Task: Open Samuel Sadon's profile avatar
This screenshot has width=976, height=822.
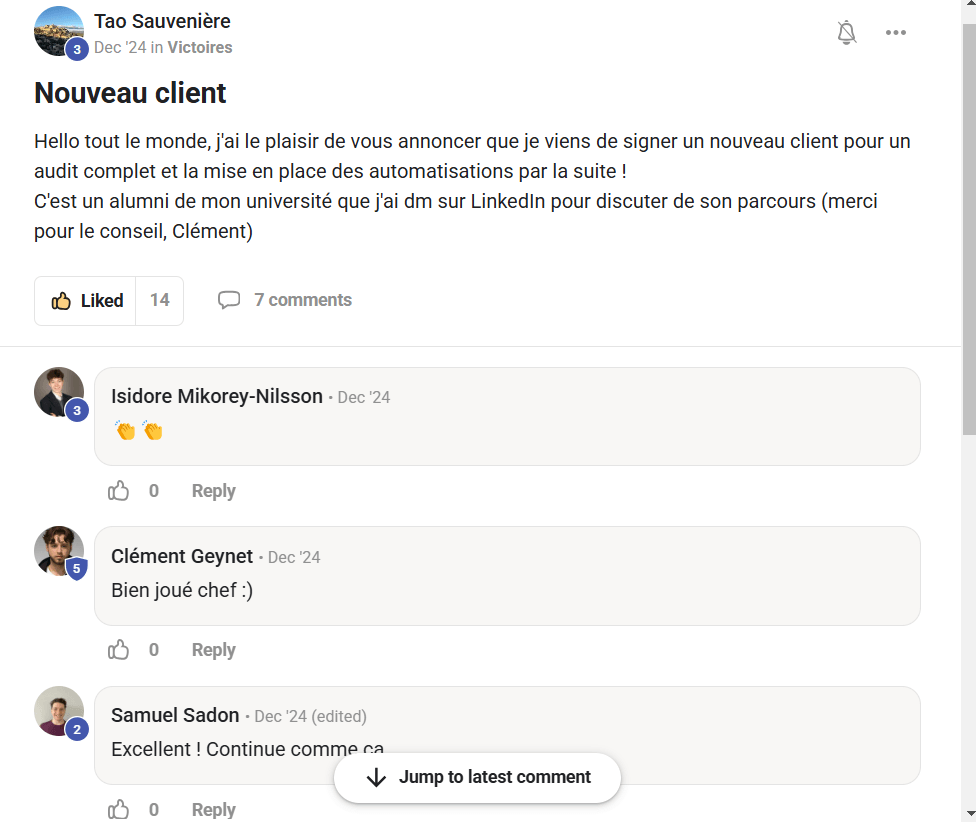Action: pyautogui.click(x=58, y=710)
